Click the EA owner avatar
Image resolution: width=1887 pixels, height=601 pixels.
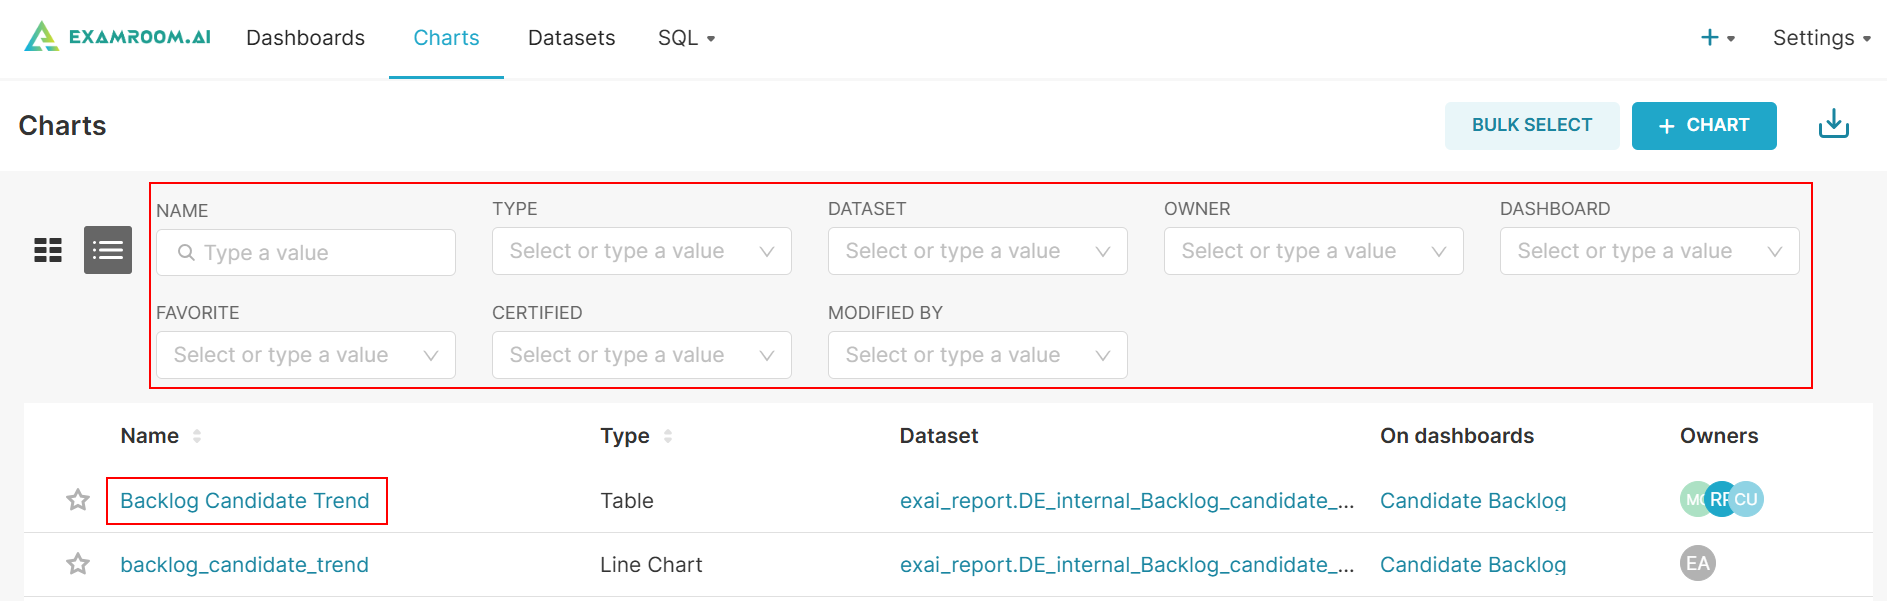click(x=1697, y=563)
